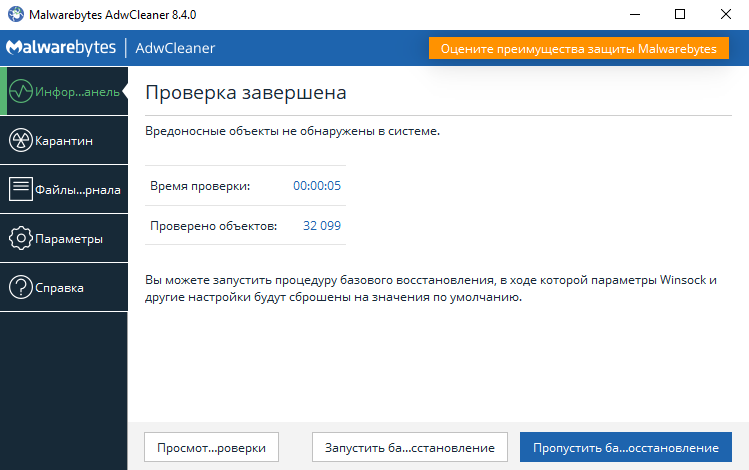The width and height of the screenshot is (749, 470).
Task: Click the Malwarebytes logo in header
Action: [61, 48]
